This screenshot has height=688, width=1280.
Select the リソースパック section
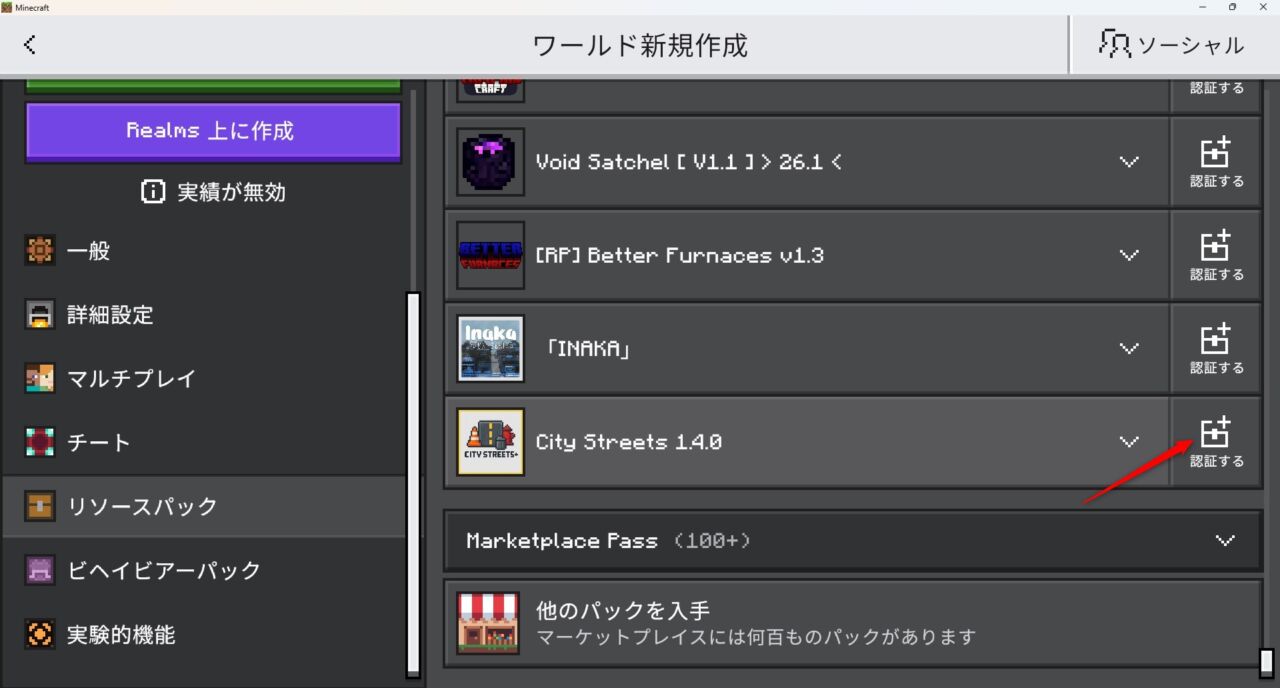point(204,507)
